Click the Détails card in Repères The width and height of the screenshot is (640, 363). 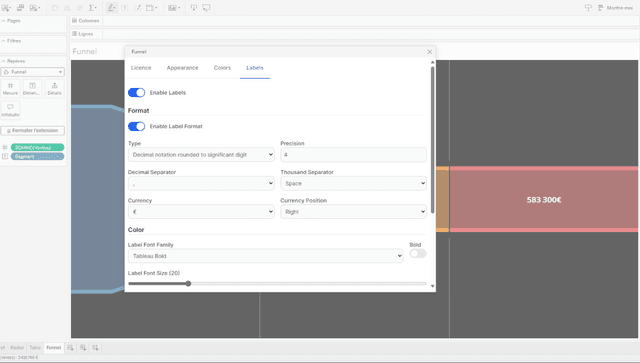[x=54, y=88]
